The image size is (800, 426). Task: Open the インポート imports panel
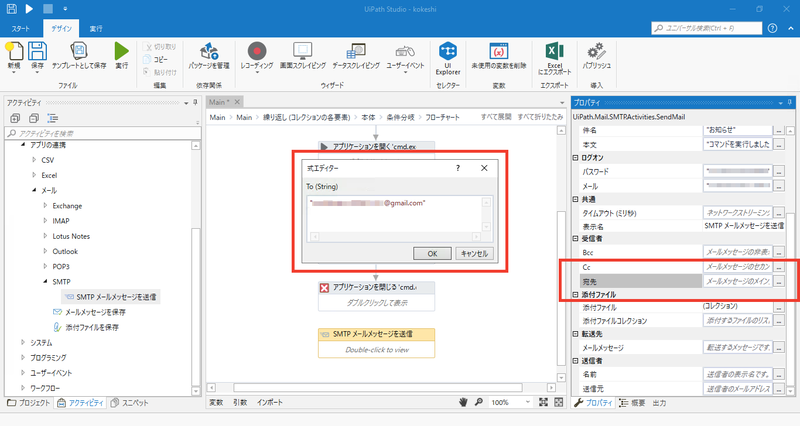click(x=269, y=402)
